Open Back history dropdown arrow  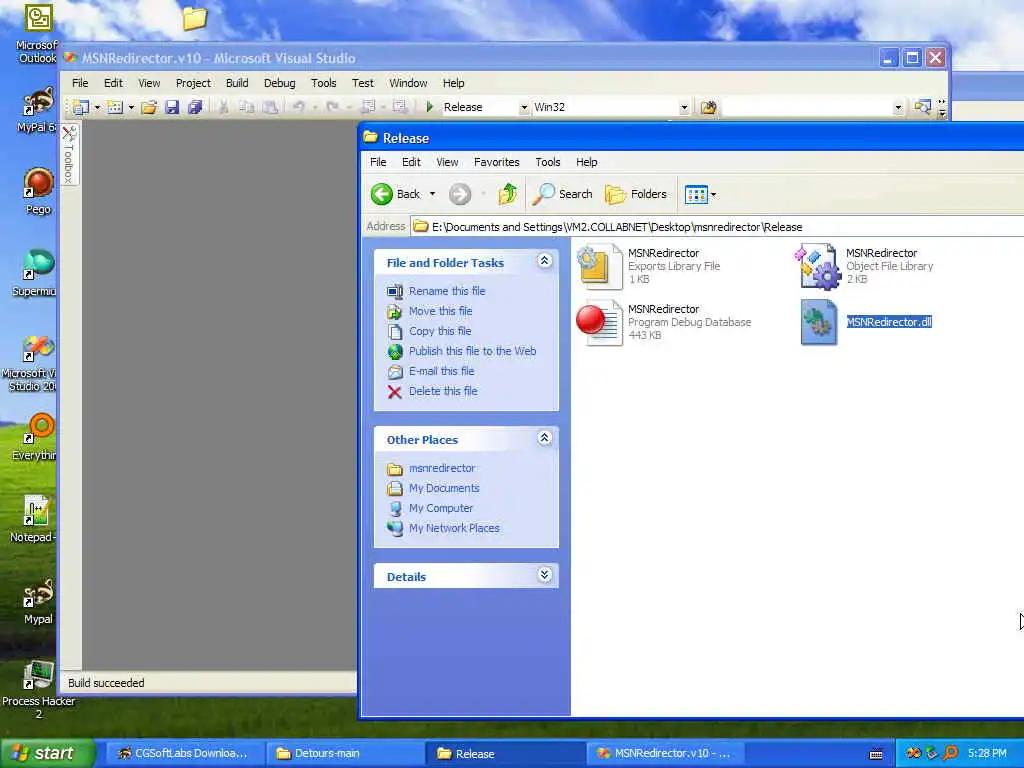tap(432, 194)
